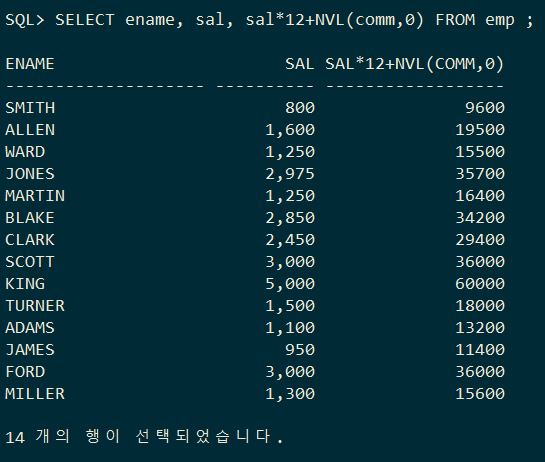Click FORD's salary 3,000
Screen dimensions: 545x462
tap(290, 372)
